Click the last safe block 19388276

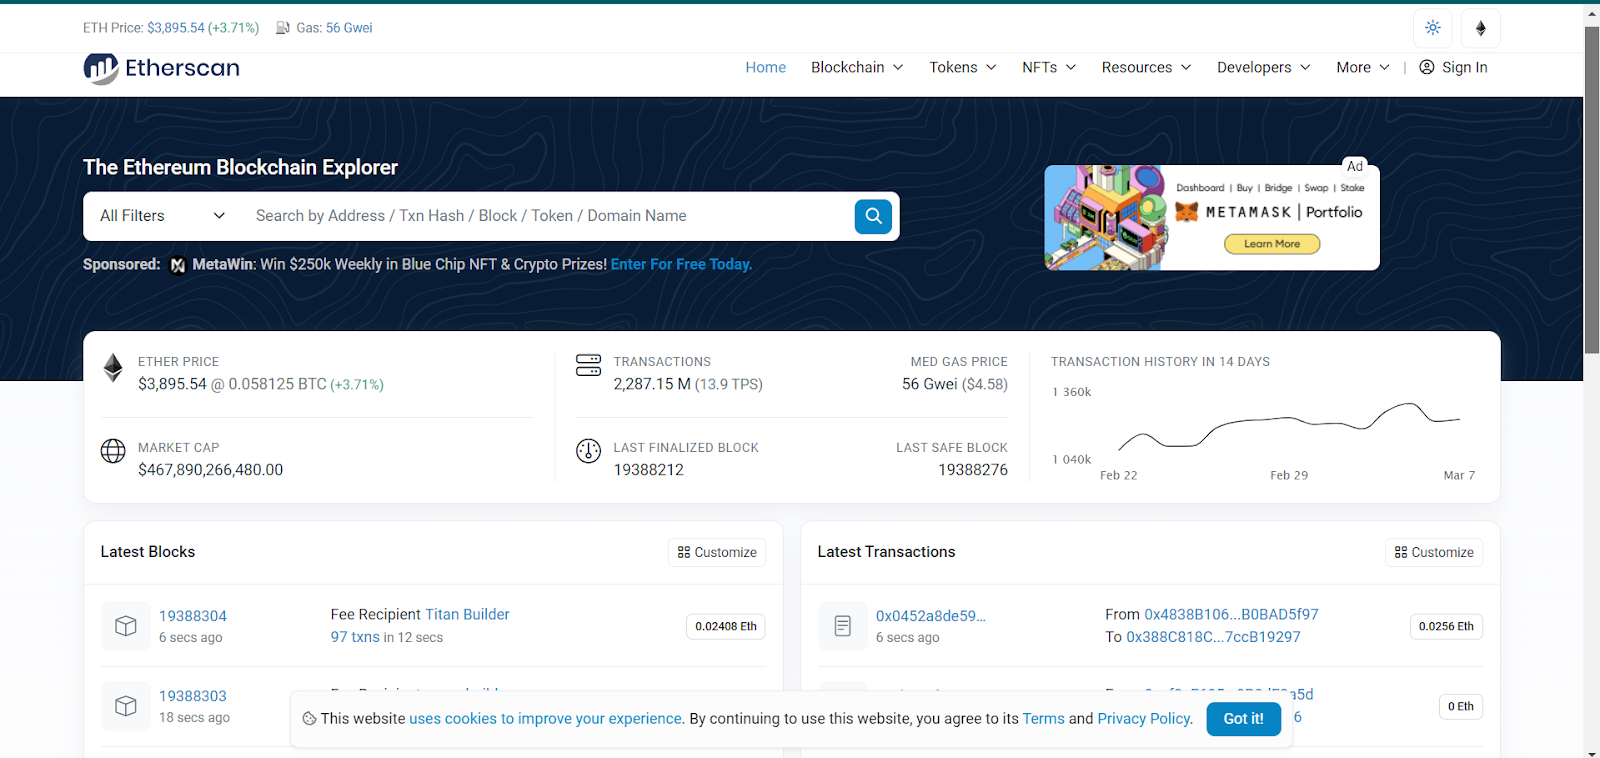tap(973, 470)
